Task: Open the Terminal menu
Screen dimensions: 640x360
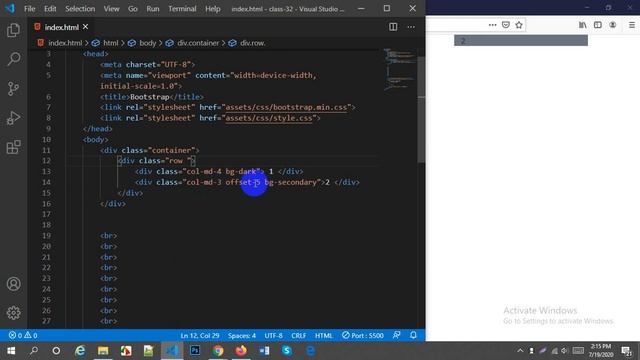Action: point(182,9)
